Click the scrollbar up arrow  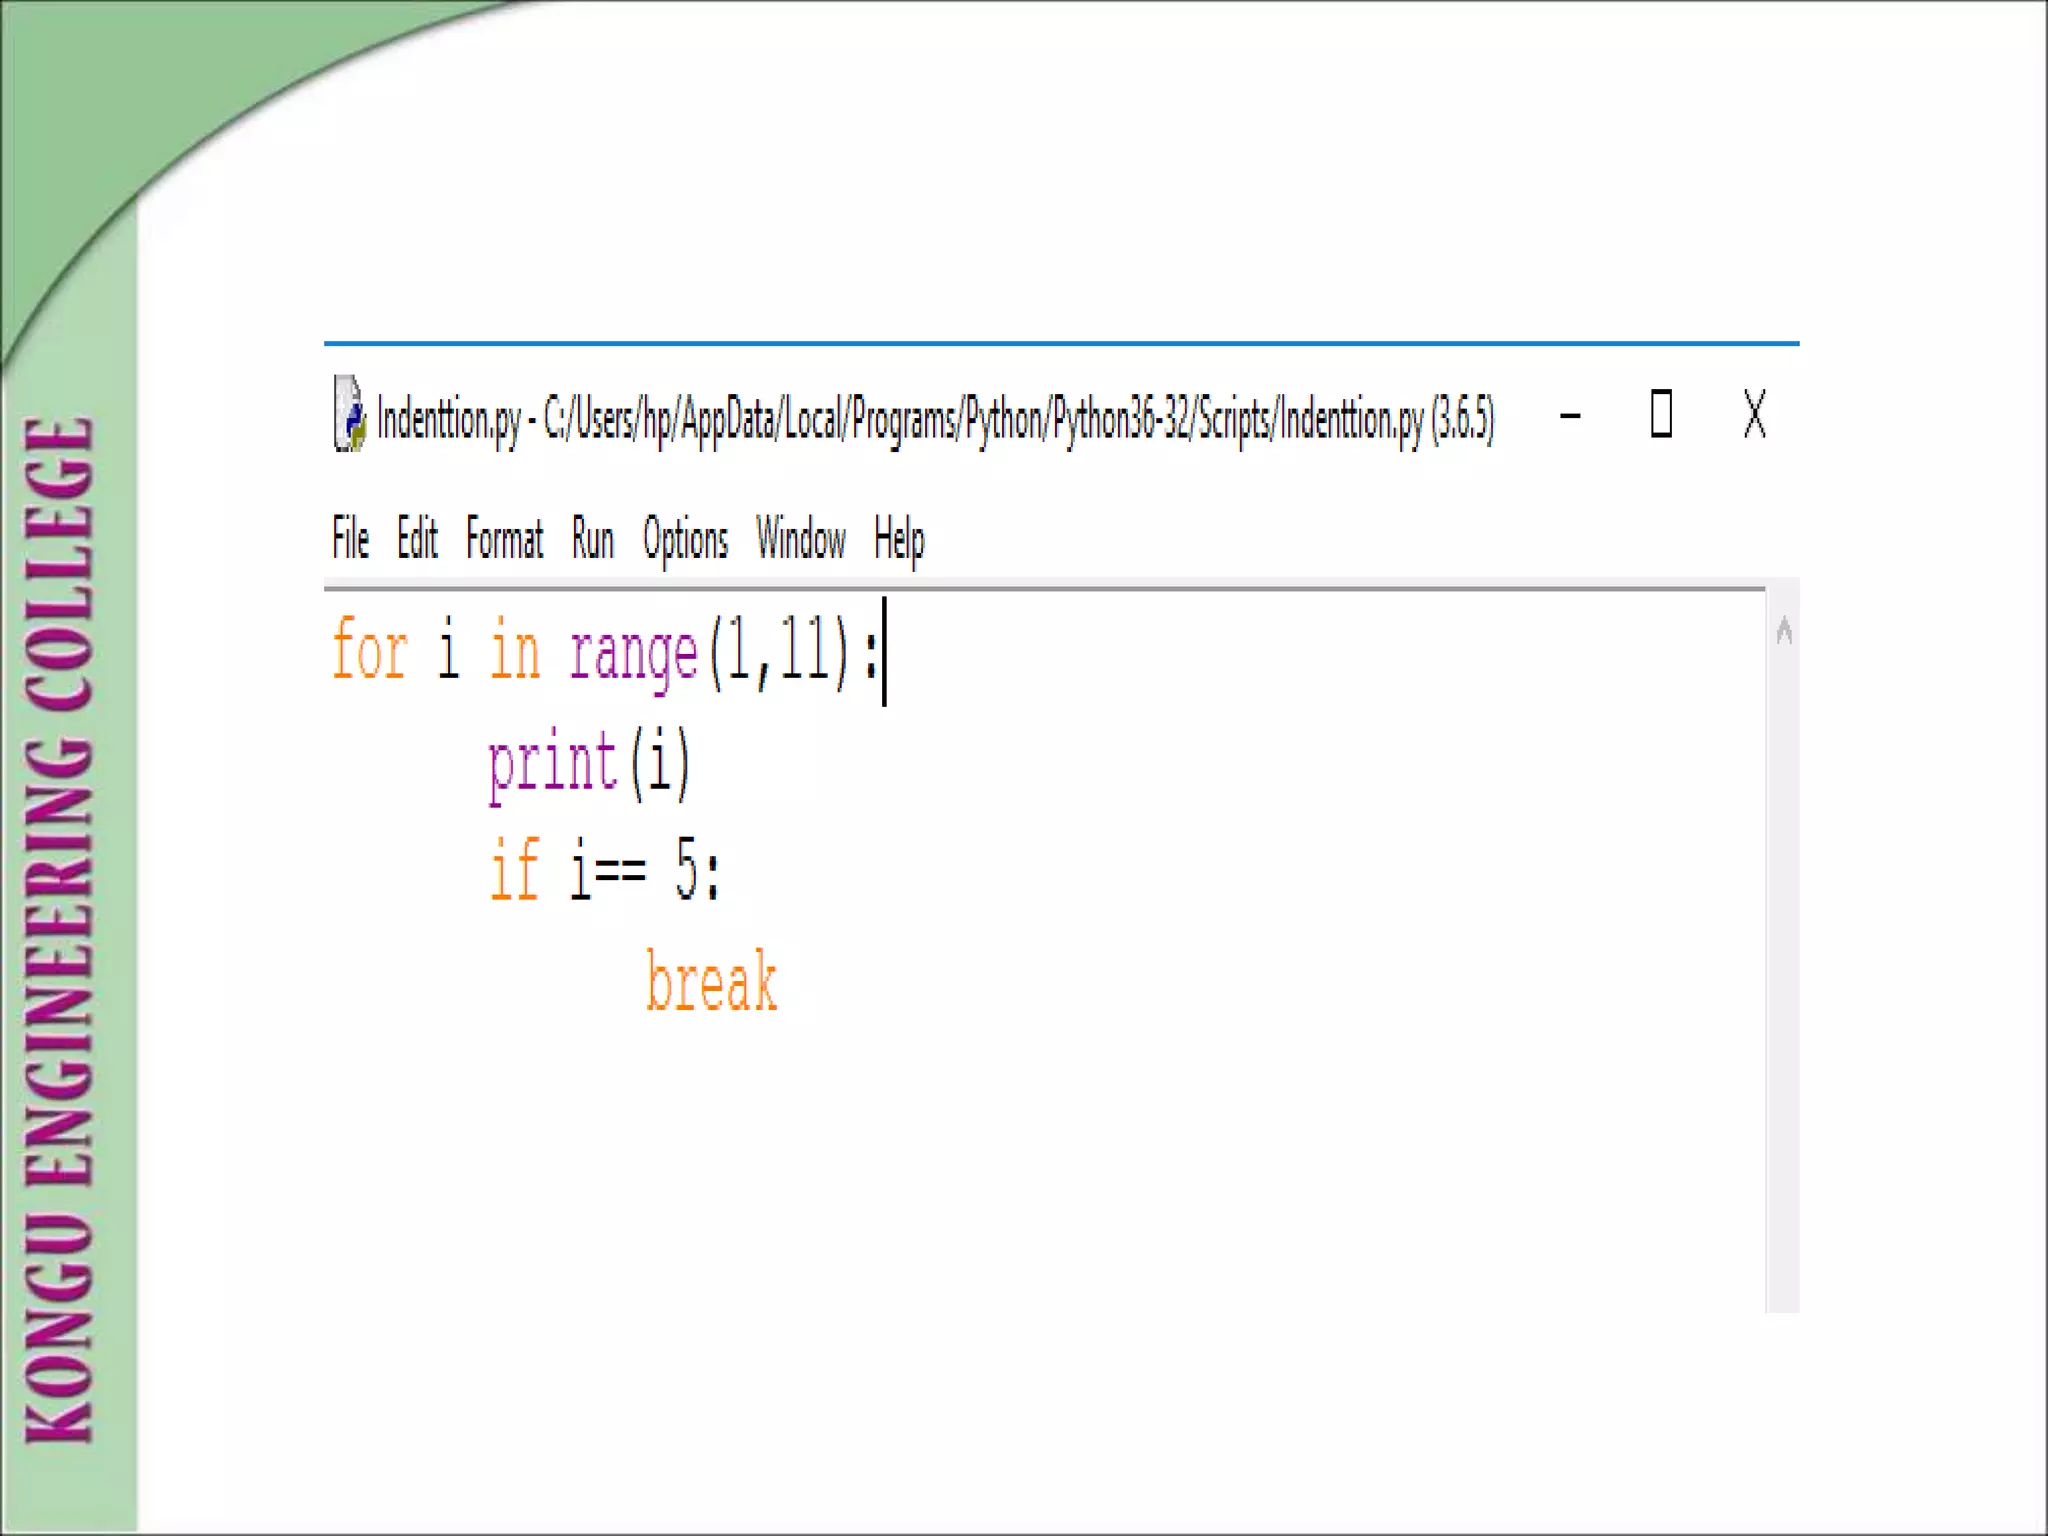coord(1783,631)
